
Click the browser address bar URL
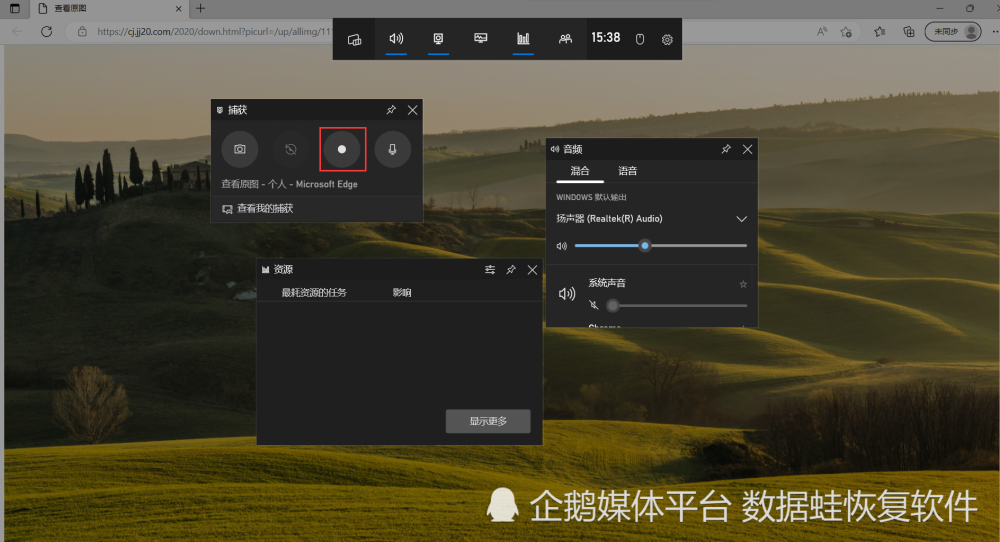[x=214, y=31]
